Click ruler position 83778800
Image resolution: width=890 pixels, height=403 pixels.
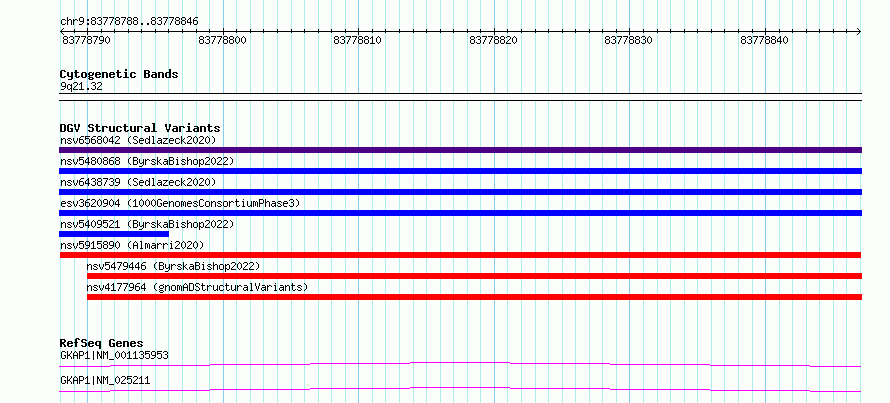click(x=222, y=41)
